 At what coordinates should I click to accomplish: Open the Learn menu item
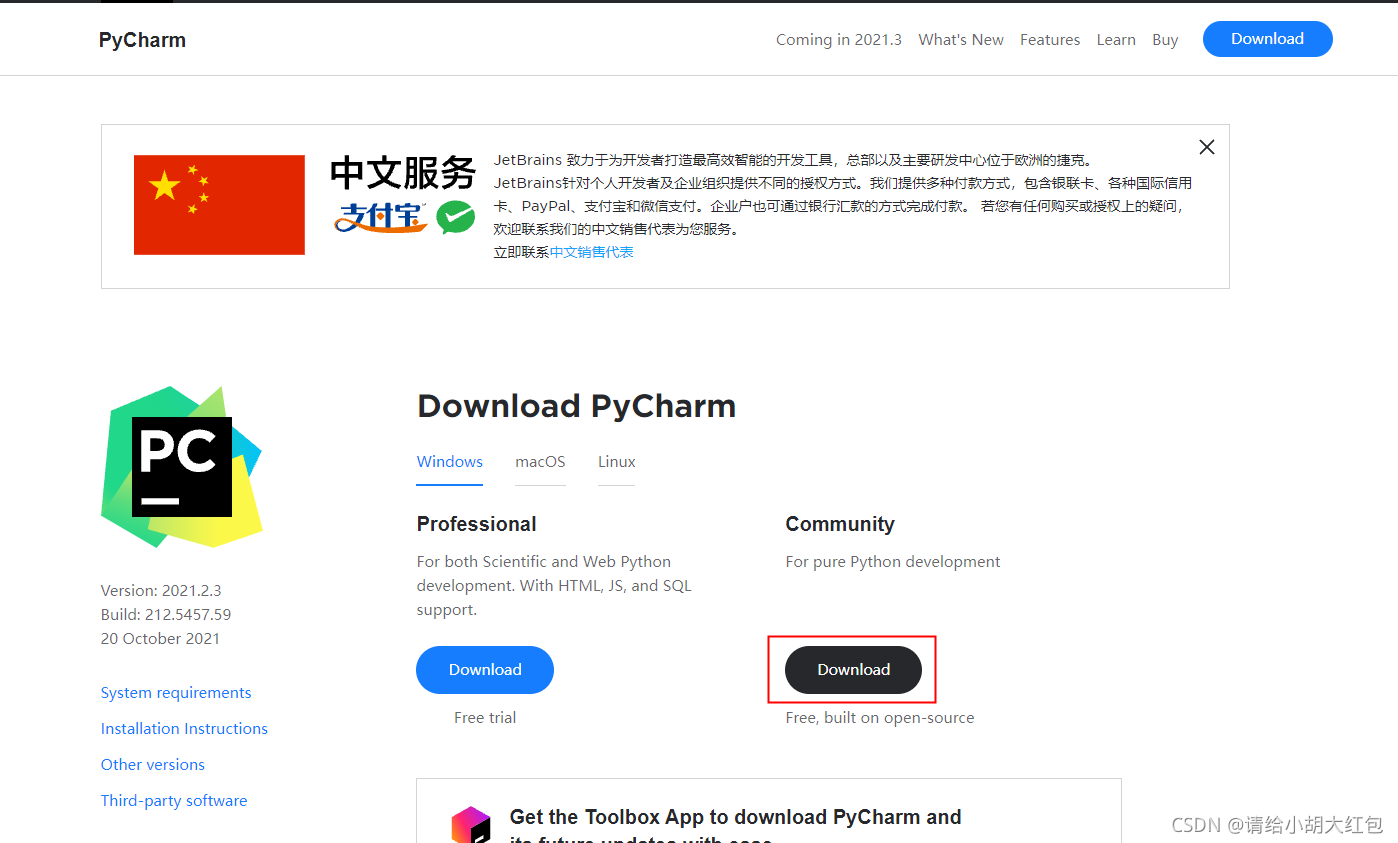(x=1116, y=39)
